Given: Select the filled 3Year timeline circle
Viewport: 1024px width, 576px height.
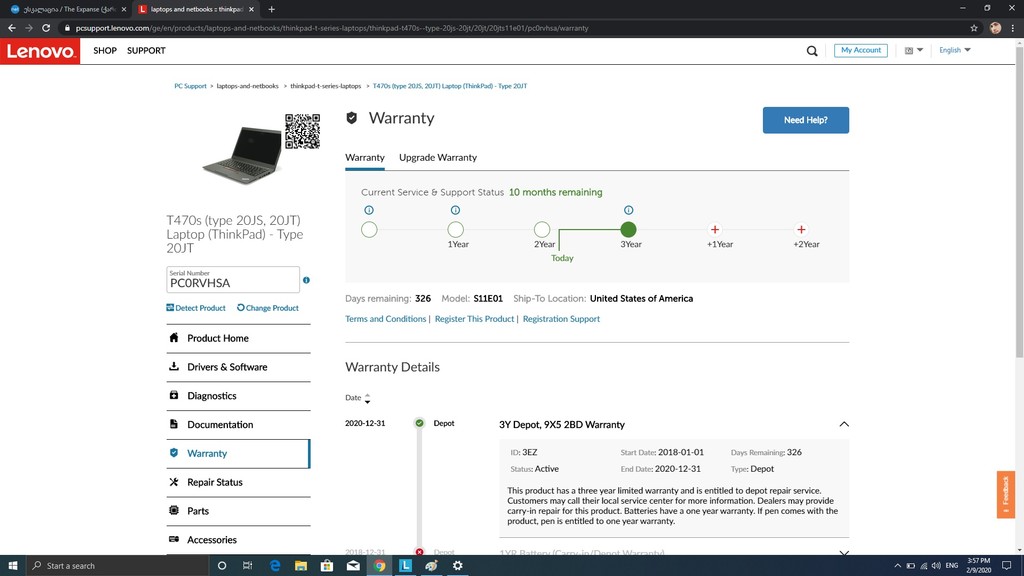Looking at the screenshot, I should click(628, 230).
